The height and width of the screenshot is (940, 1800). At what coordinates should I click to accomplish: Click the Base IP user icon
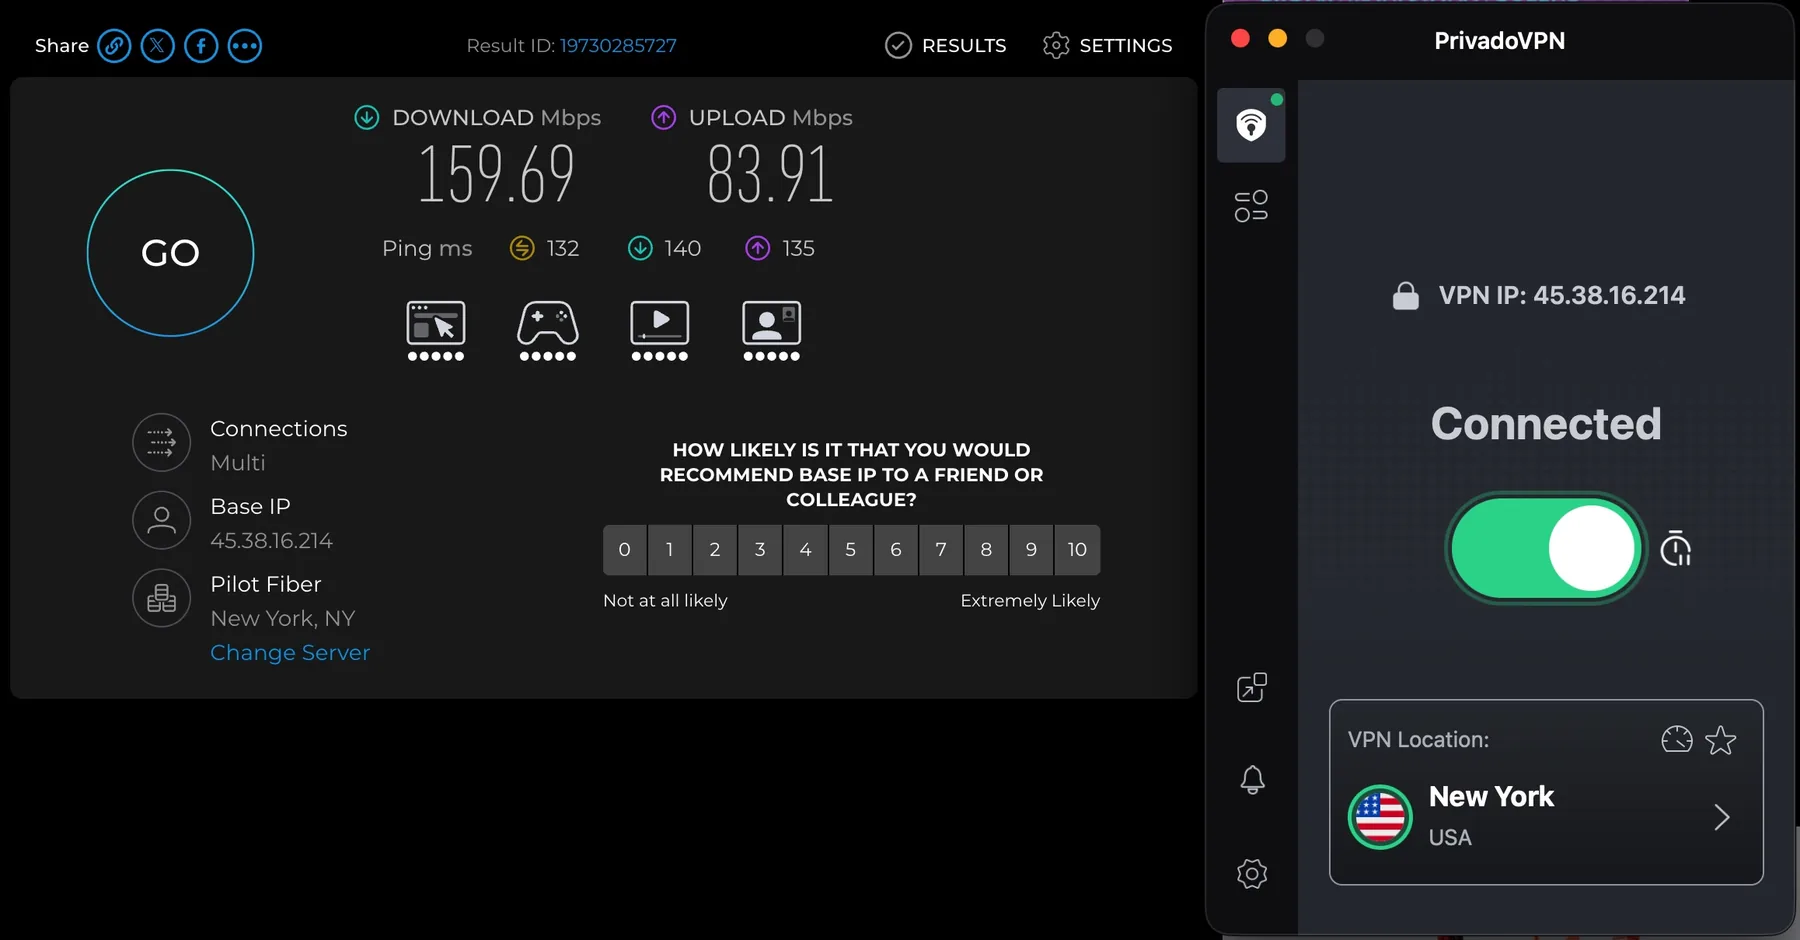click(x=162, y=520)
